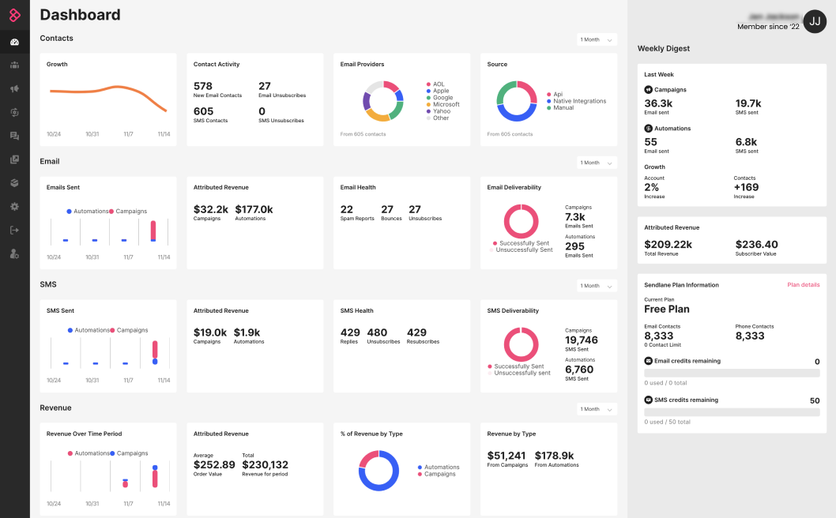Click the 7.3k Emails Sent value
836x518 pixels.
click(x=575, y=217)
